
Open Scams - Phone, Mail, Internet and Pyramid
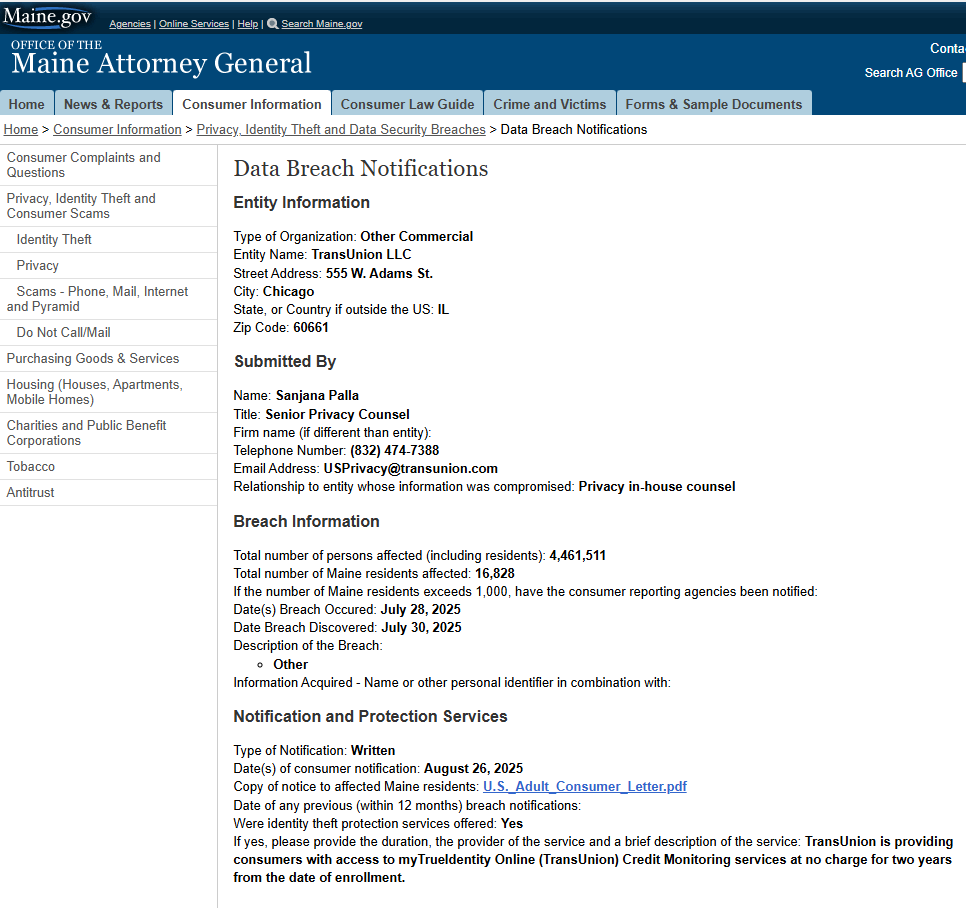pos(108,299)
